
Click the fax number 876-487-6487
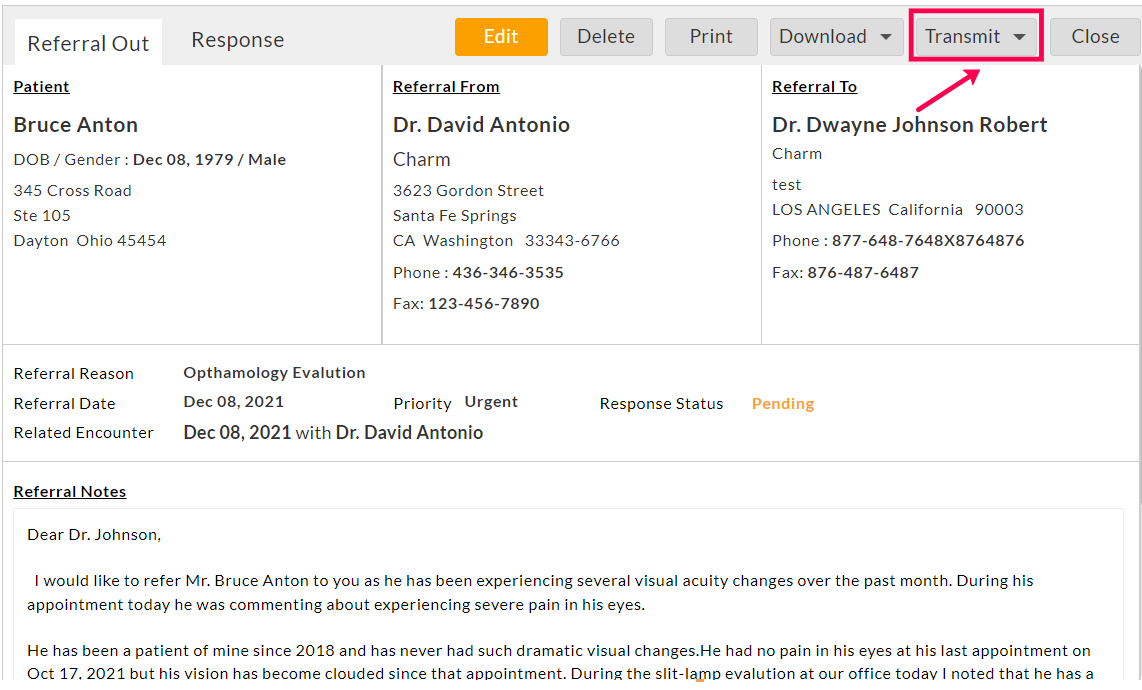[x=862, y=273]
